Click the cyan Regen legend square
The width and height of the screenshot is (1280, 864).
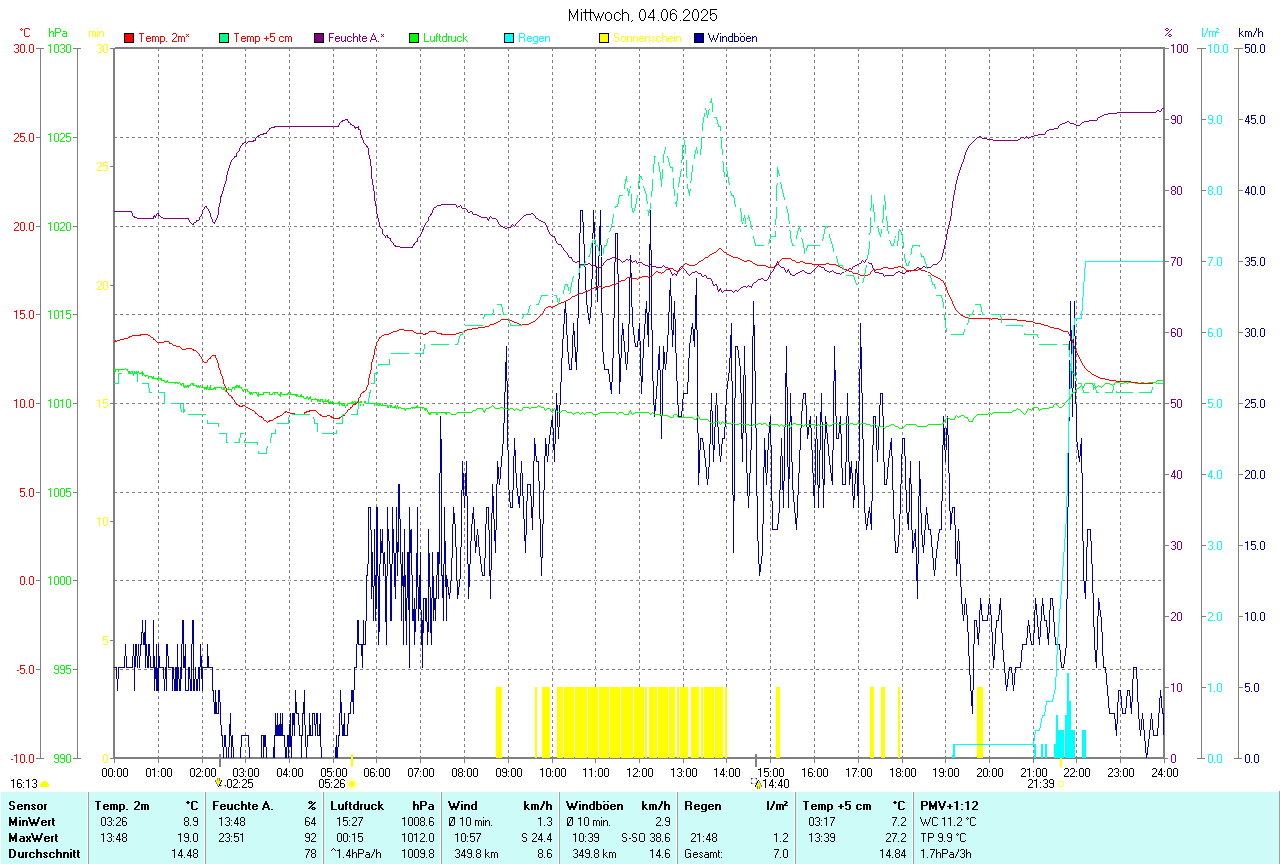(509, 38)
